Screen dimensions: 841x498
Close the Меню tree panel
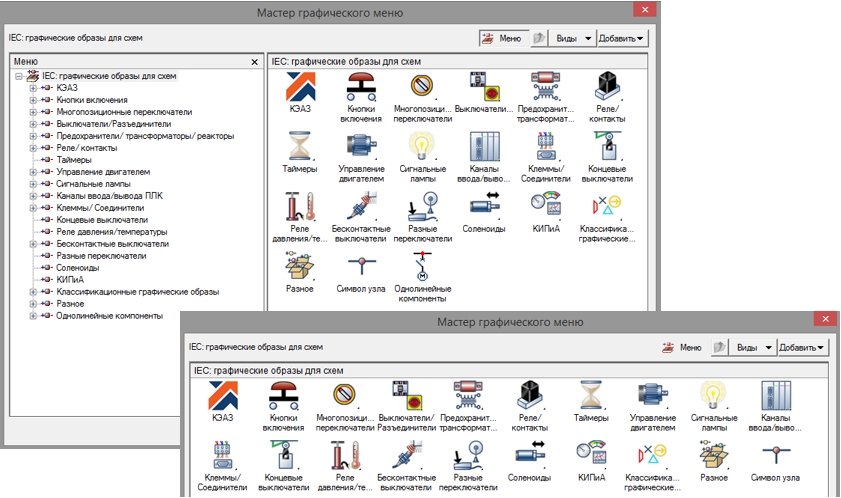click(255, 62)
